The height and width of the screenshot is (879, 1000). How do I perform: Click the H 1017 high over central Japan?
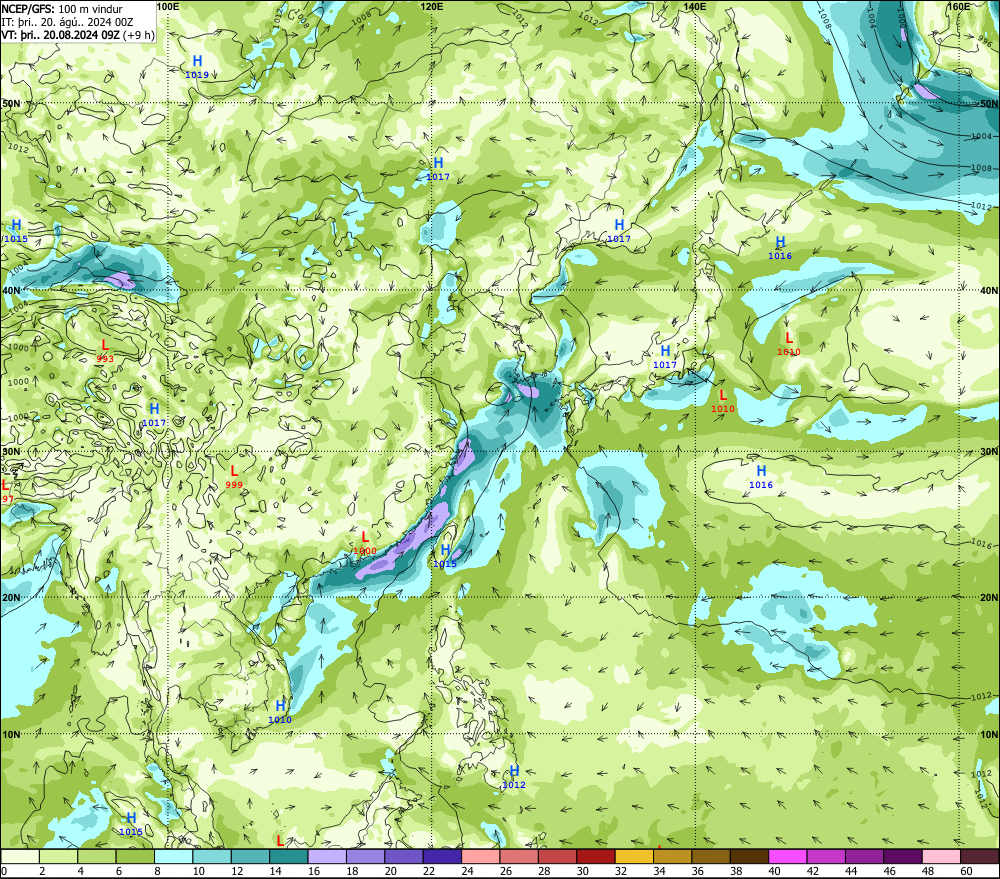(x=665, y=357)
